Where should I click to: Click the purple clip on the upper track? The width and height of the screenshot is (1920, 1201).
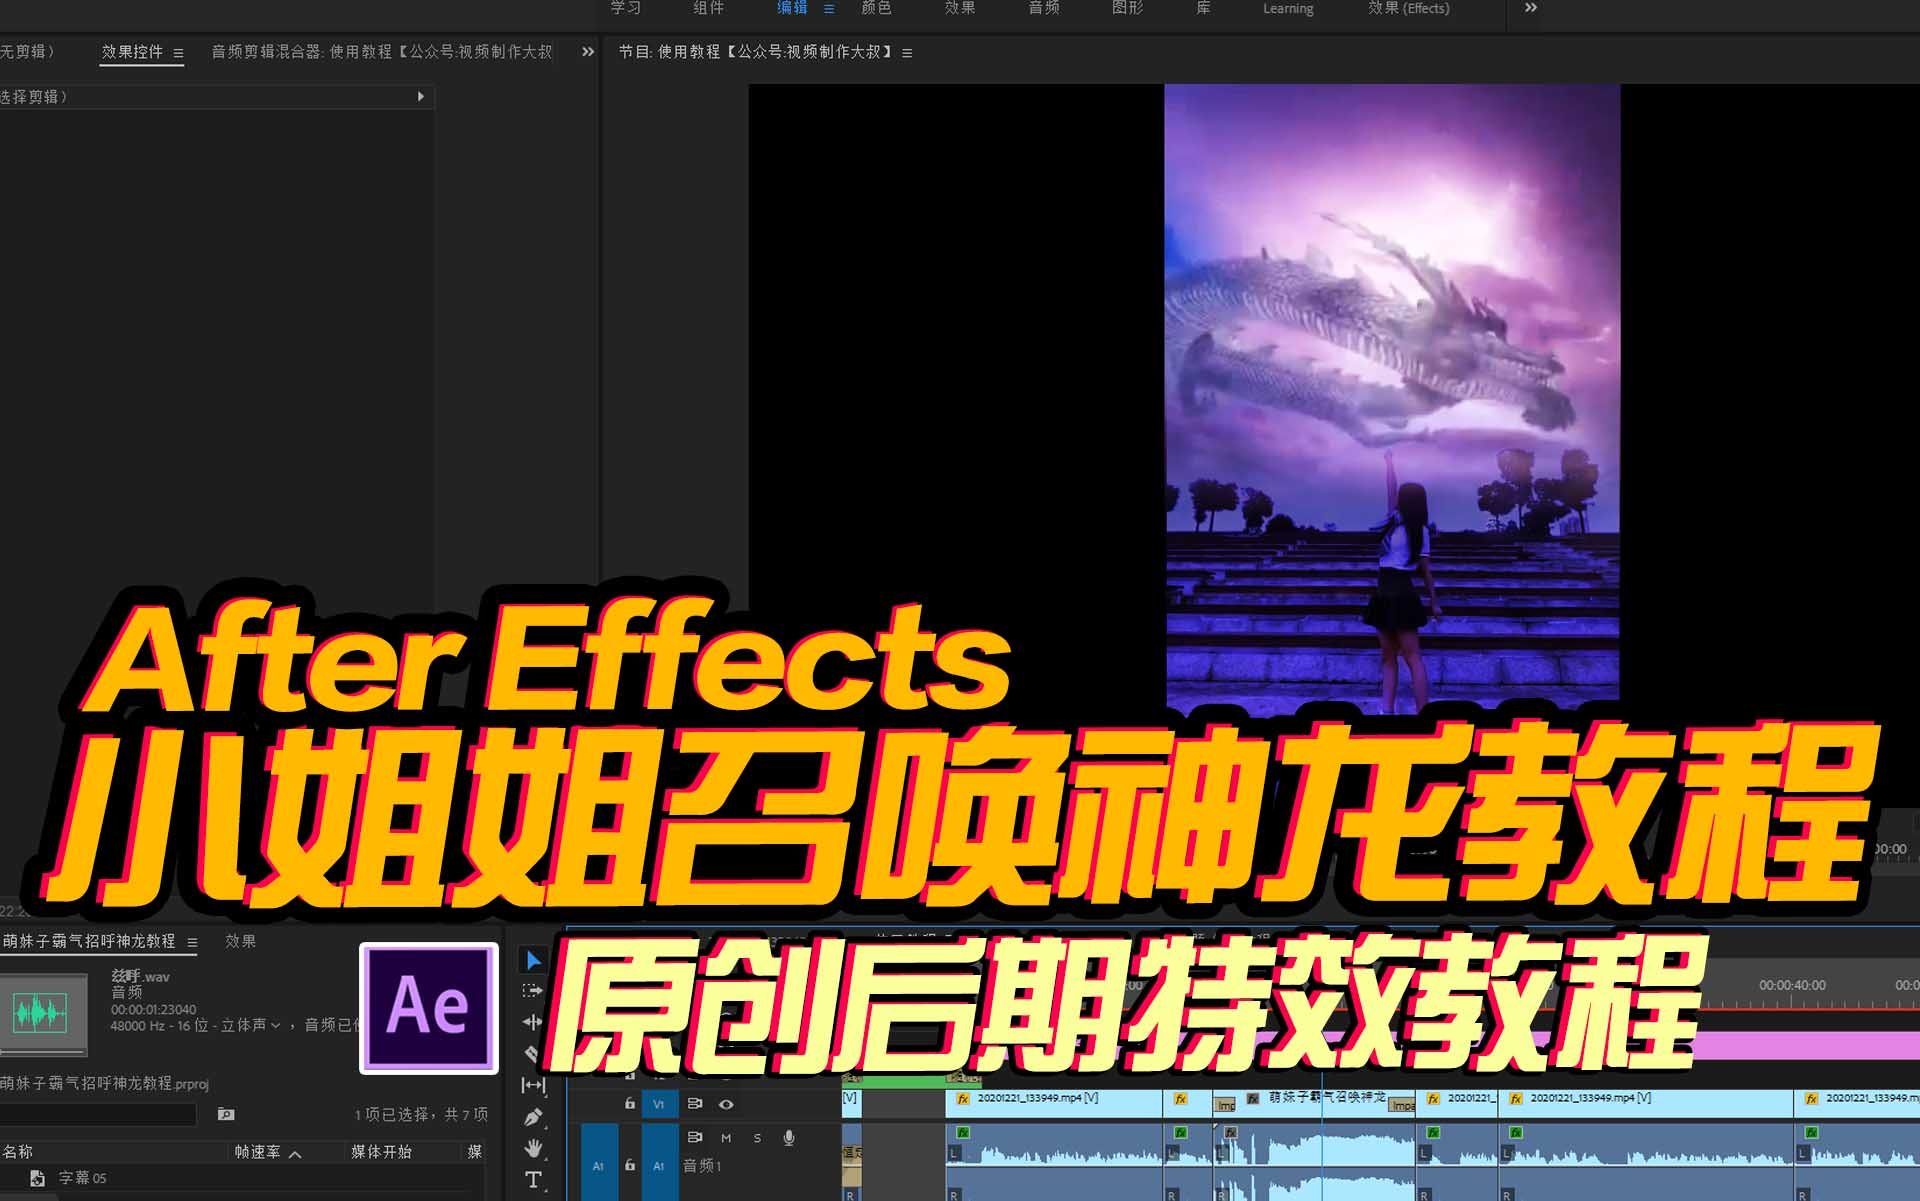tap(1806, 1046)
